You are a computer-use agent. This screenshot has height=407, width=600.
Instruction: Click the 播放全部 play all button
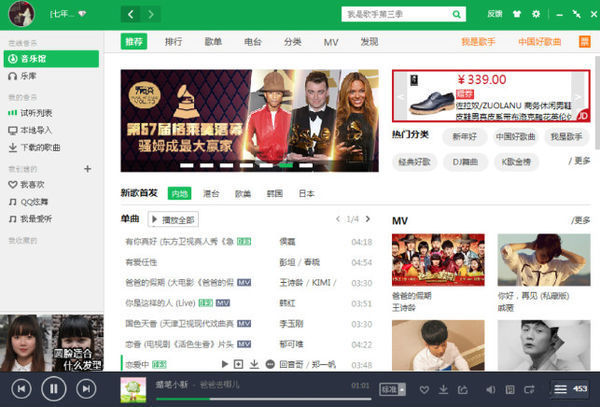[x=173, y=220]
